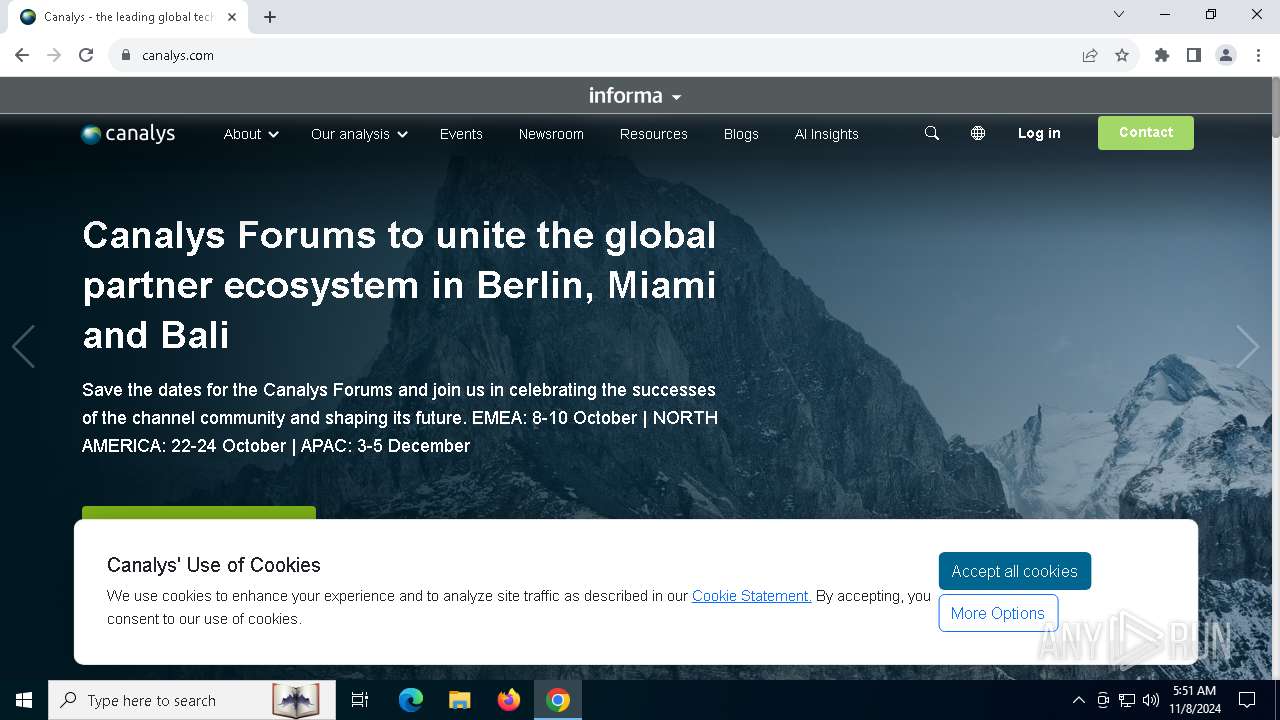Bookmark this tab with star icon

click(1122, 55)
